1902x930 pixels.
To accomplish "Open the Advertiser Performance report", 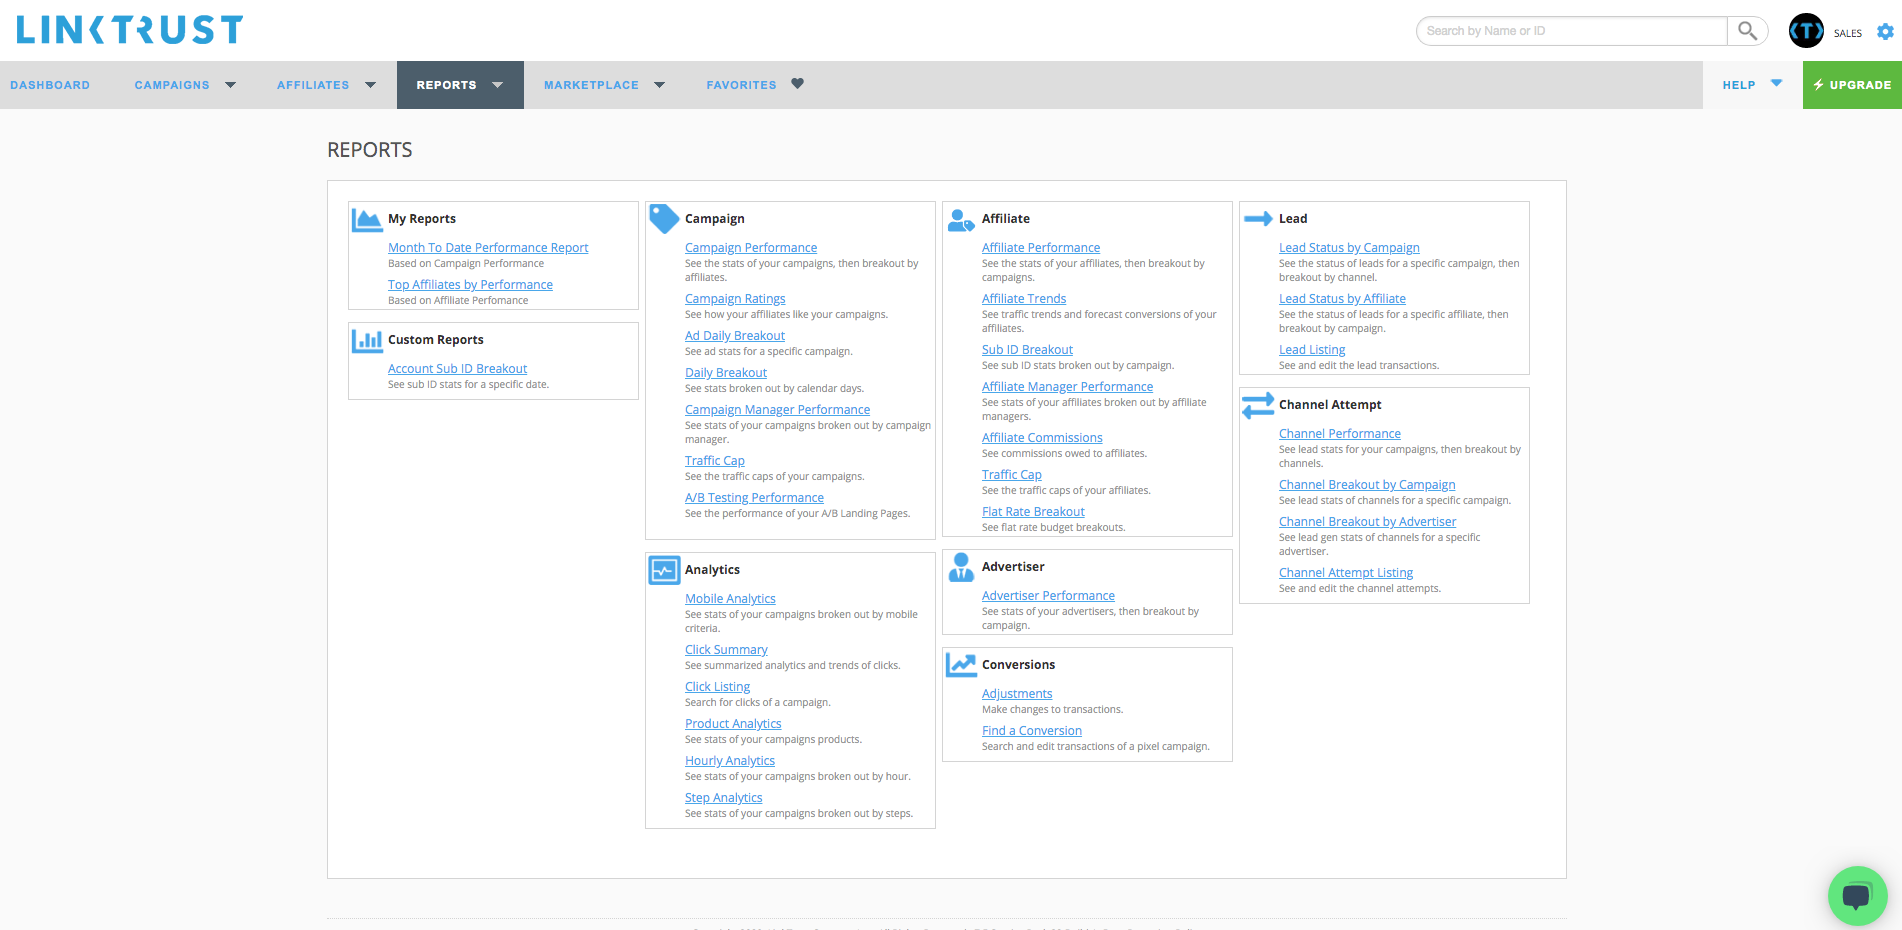I will click(1048, 596).
